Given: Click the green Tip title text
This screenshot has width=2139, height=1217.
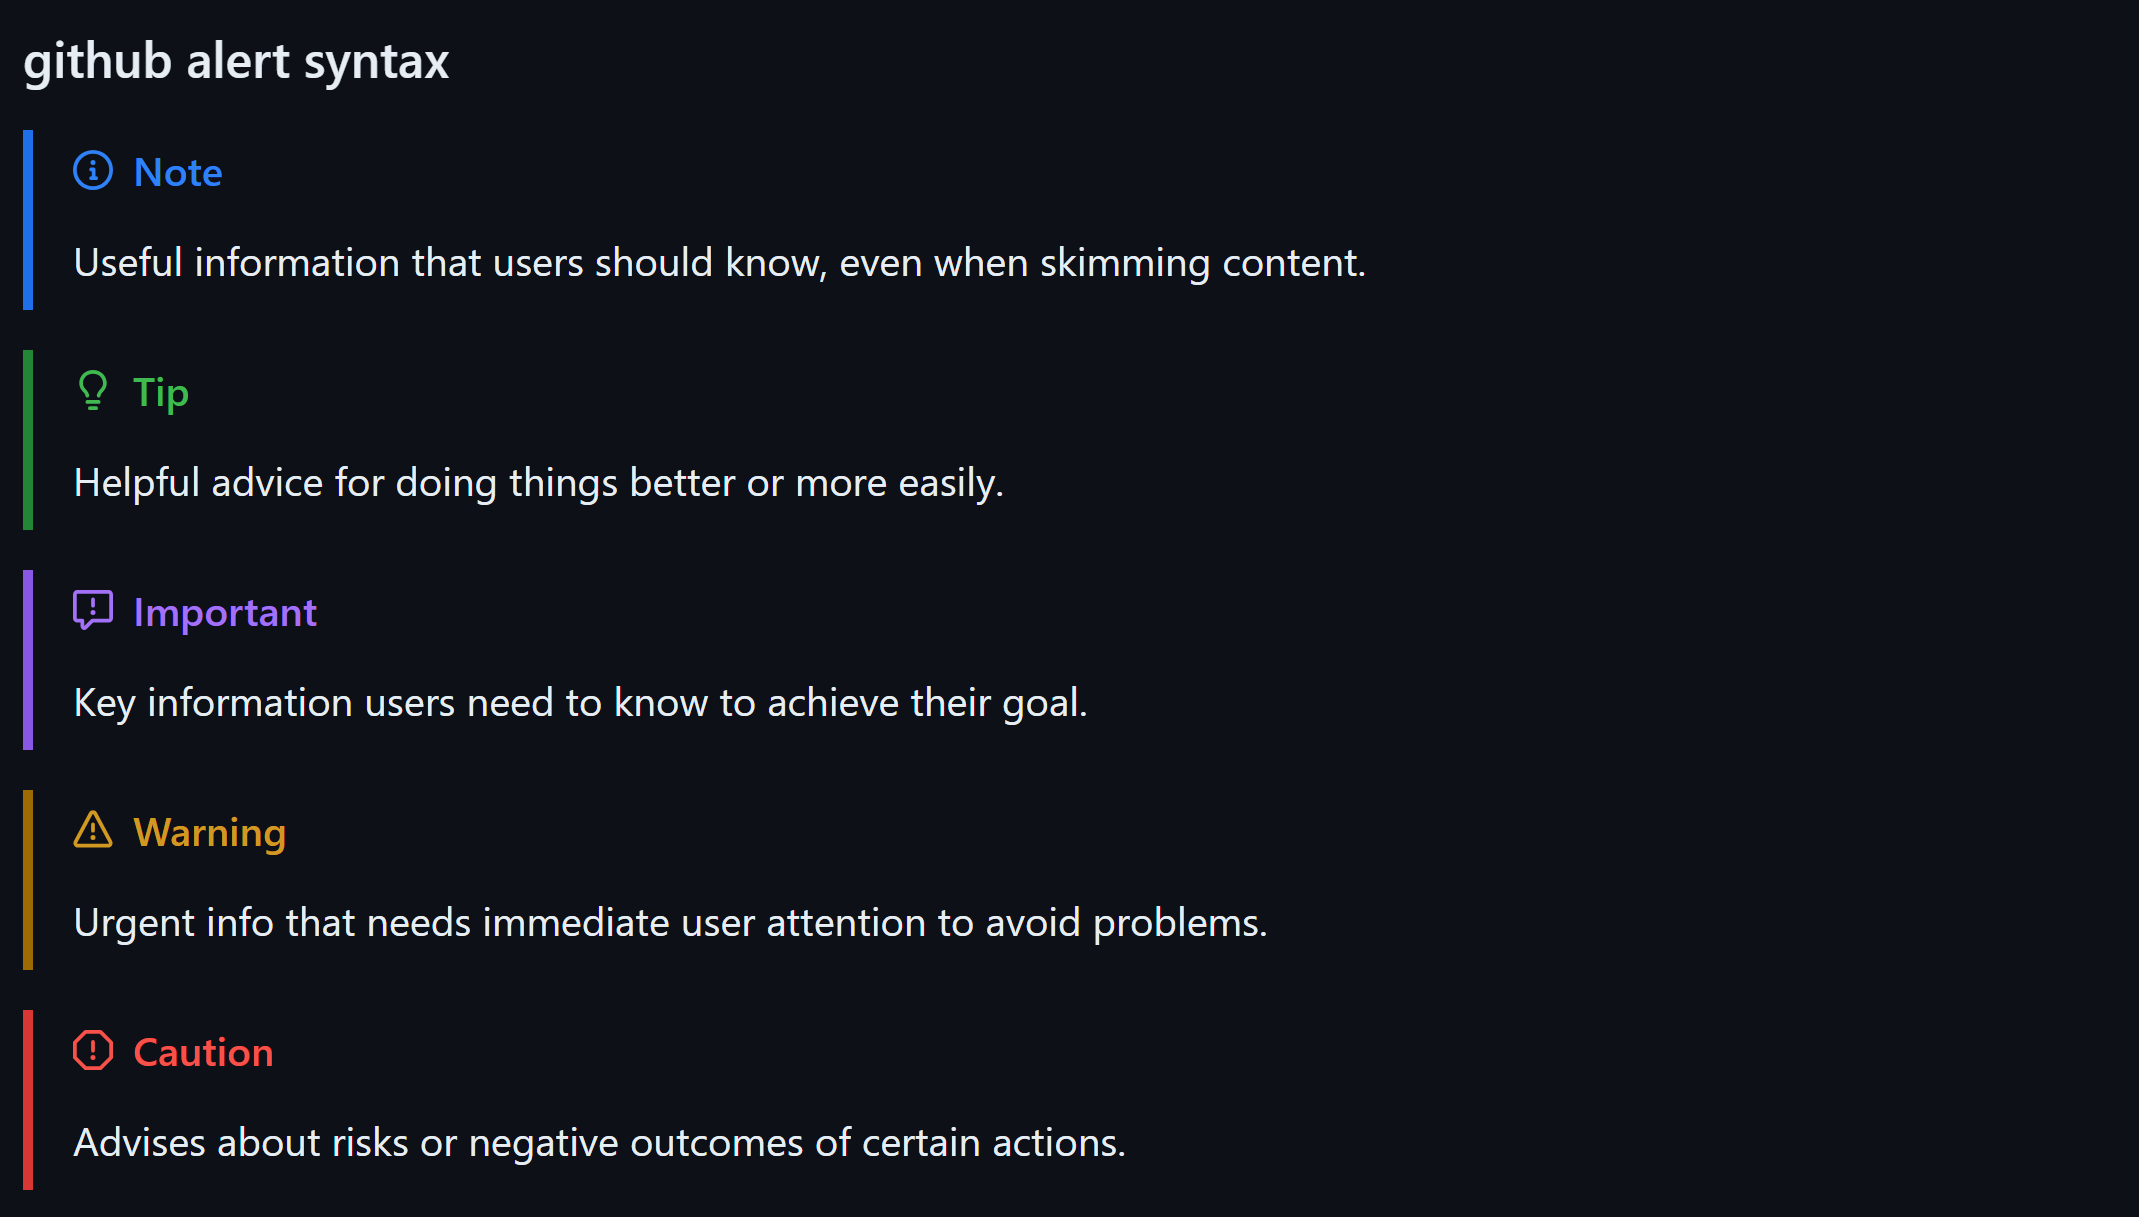Looking at the screenshot, I should (161, 392).
